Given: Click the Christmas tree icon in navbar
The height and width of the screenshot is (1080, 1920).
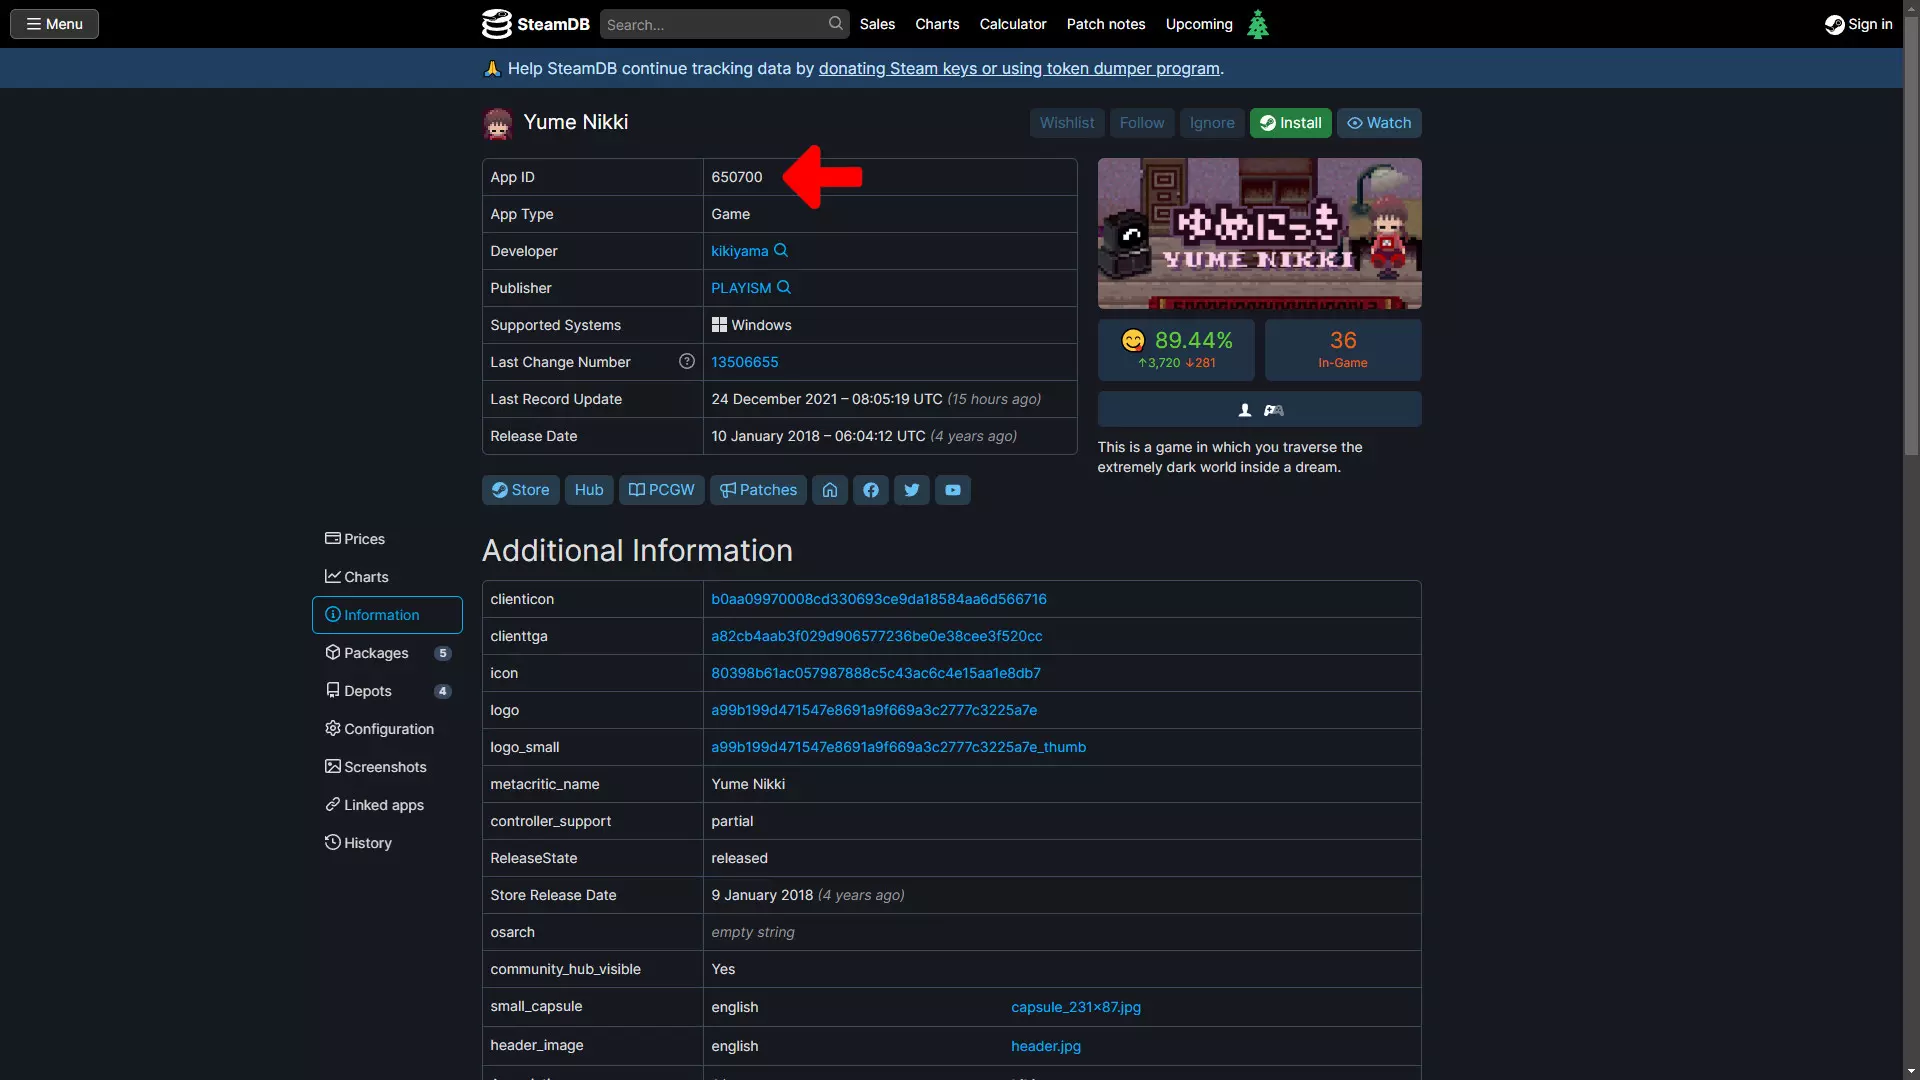Looking at the screenshot, I should (1258, 24).
